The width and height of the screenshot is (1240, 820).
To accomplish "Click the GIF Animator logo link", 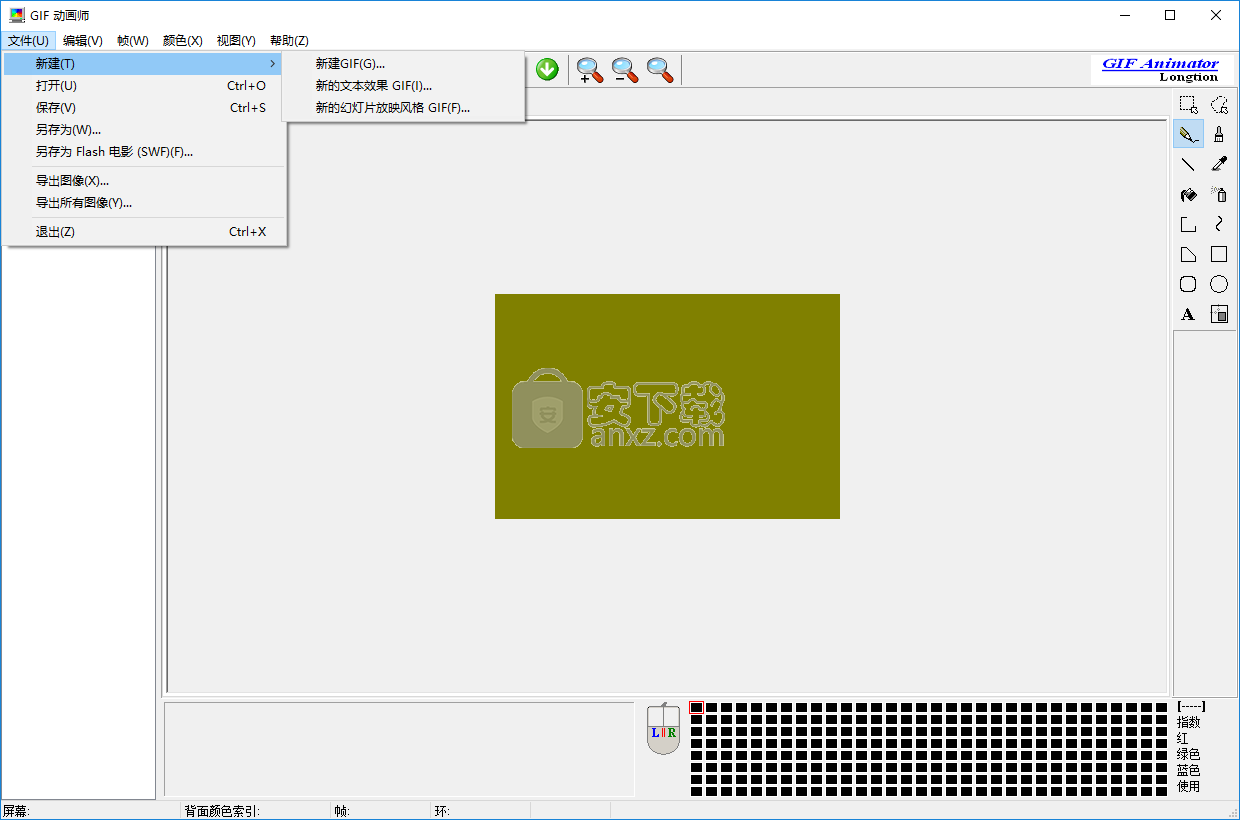I will (x=1160, y=64).
